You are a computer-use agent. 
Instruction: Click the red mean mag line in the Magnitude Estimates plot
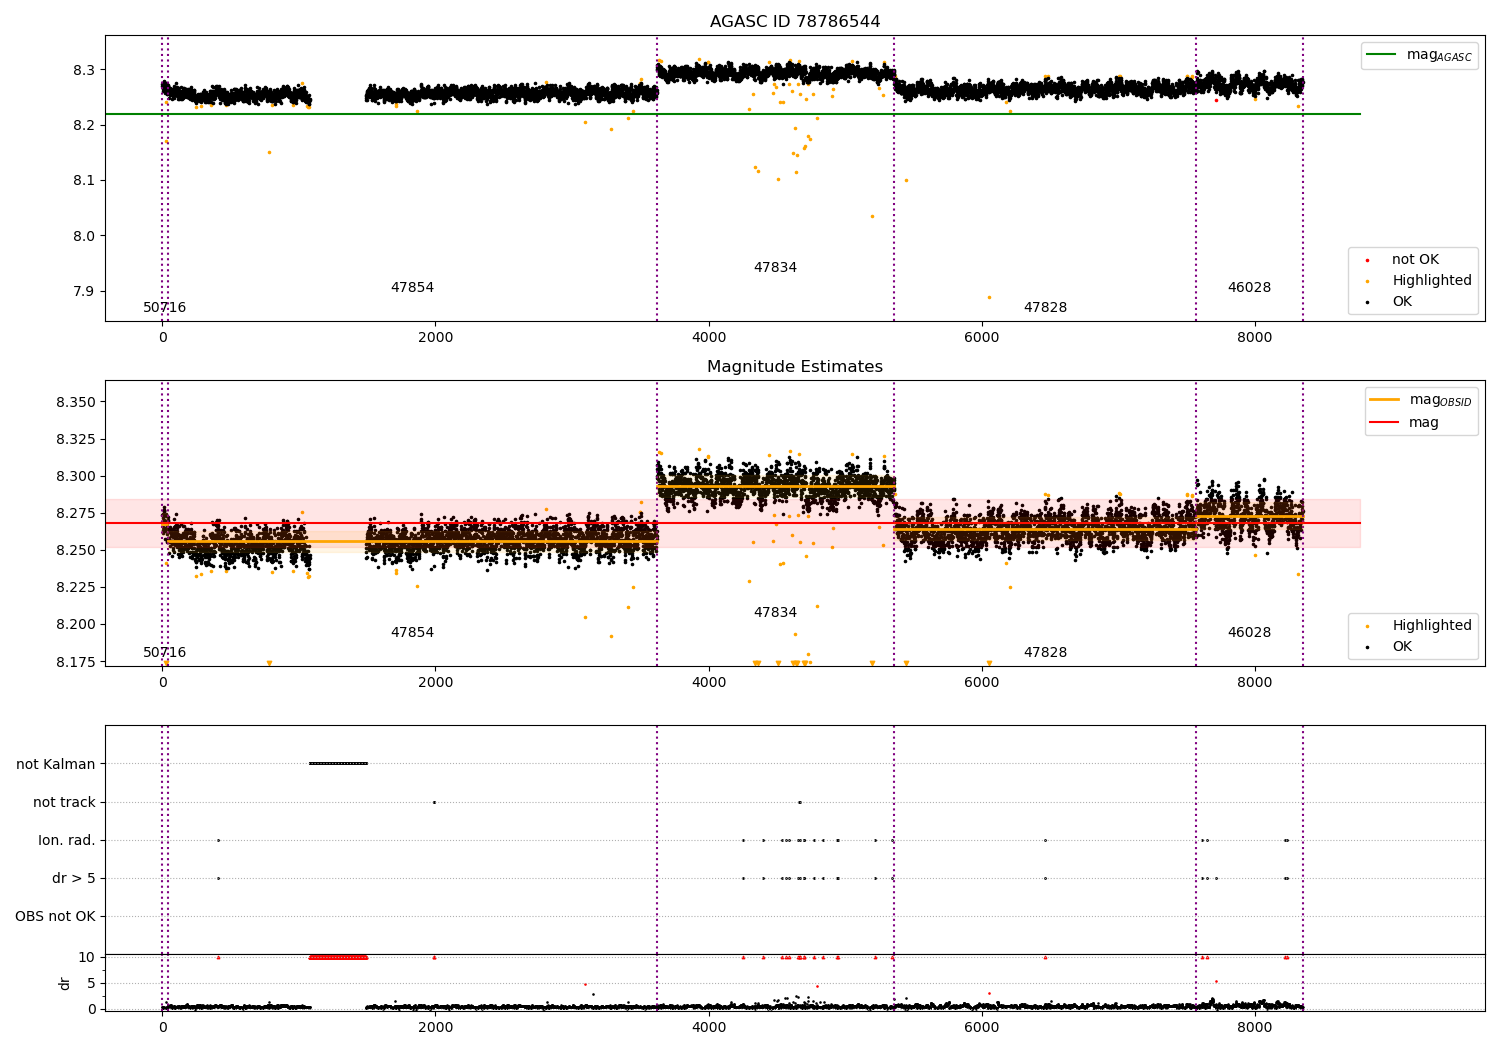pos(733,523)
